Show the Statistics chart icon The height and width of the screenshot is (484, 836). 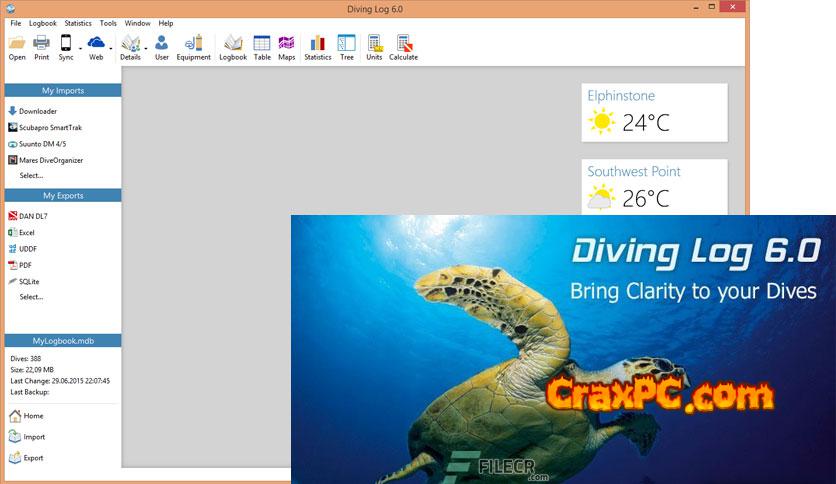(x=317, y=47)
